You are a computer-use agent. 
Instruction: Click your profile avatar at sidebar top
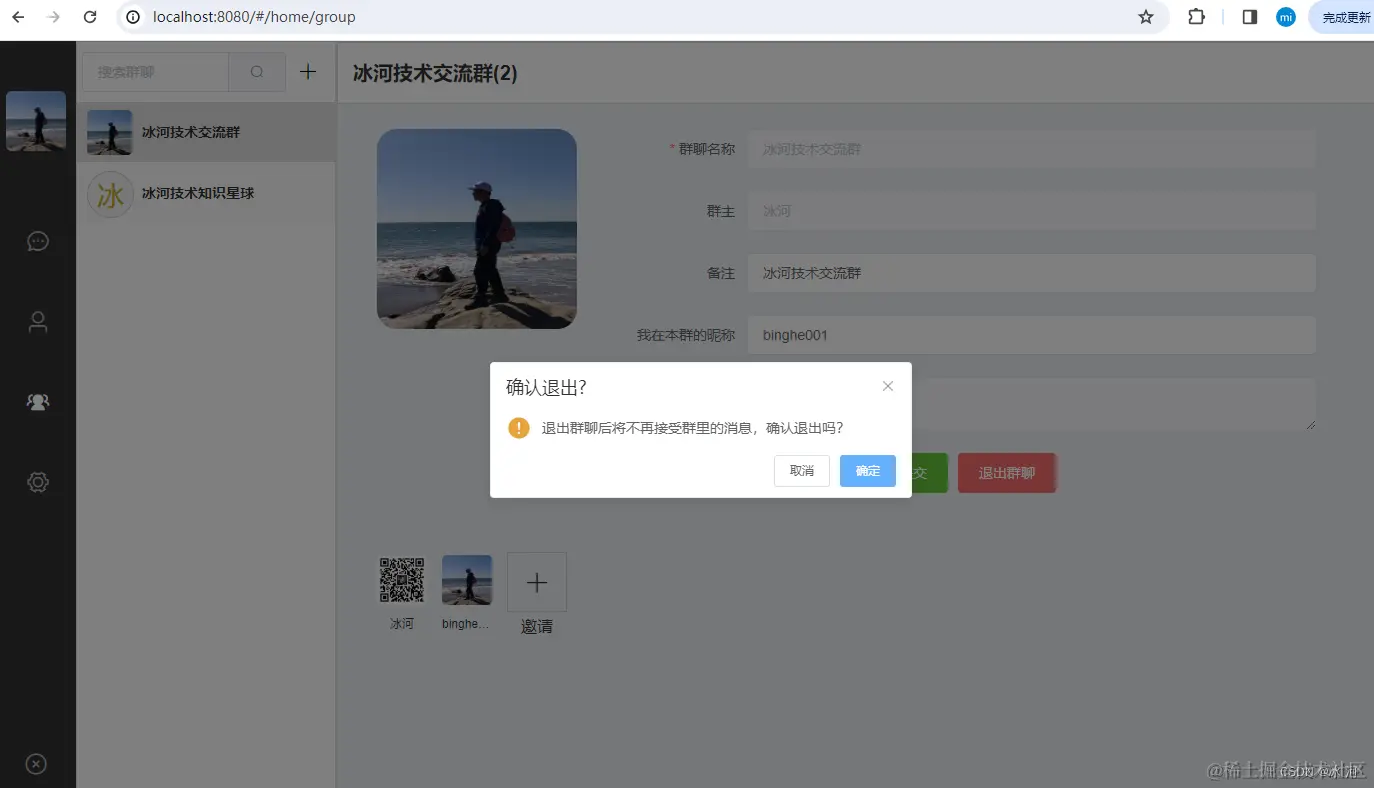36,120
